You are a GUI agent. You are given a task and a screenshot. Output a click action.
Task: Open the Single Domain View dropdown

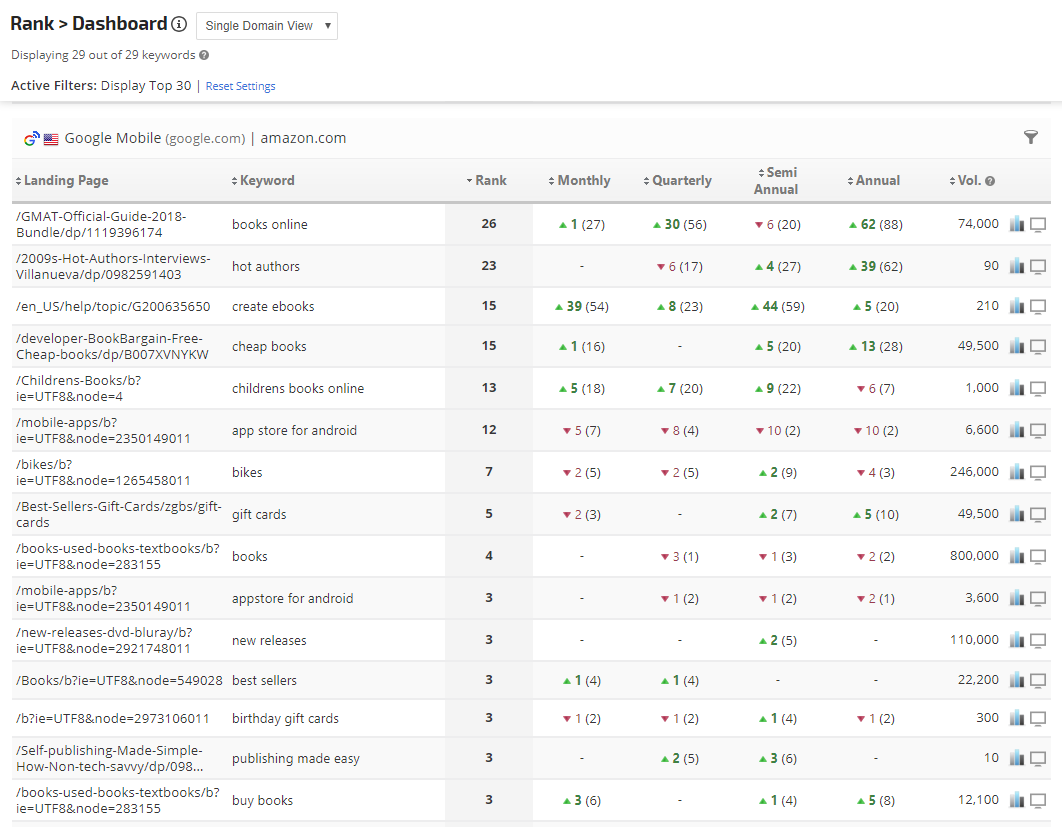click(x=266, y=26)
